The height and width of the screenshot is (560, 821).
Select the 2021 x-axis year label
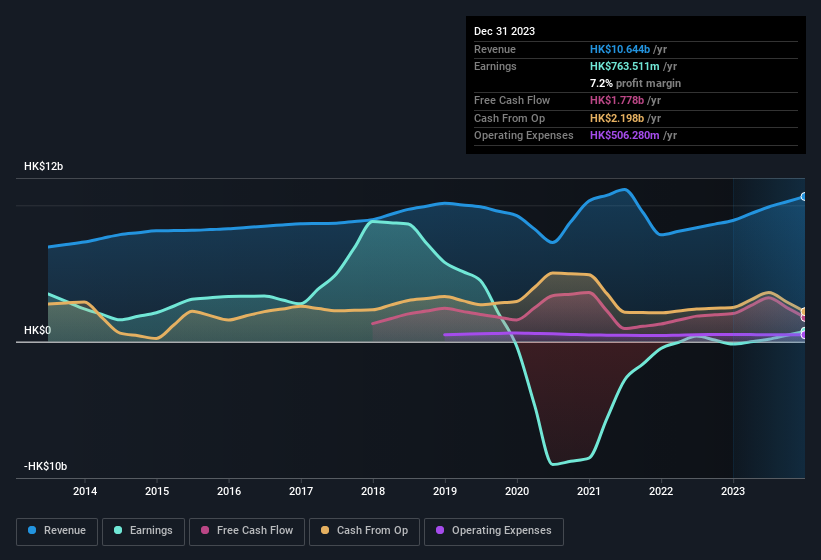coord(589,491)
